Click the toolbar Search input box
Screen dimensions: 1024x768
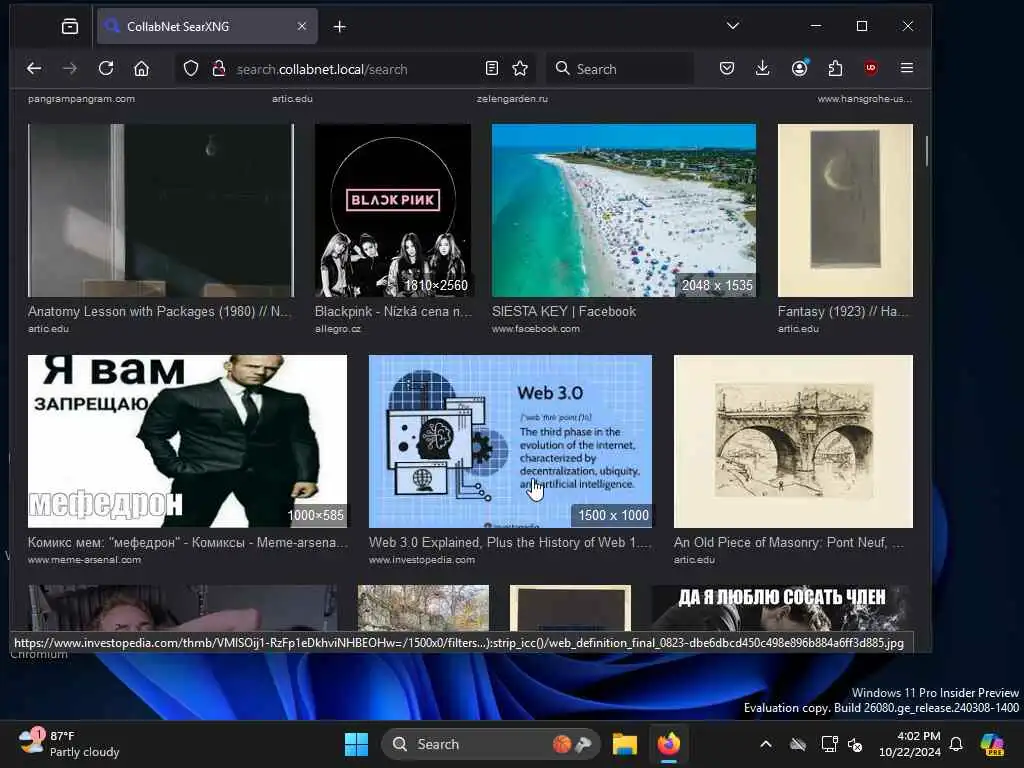click(620, 69)
